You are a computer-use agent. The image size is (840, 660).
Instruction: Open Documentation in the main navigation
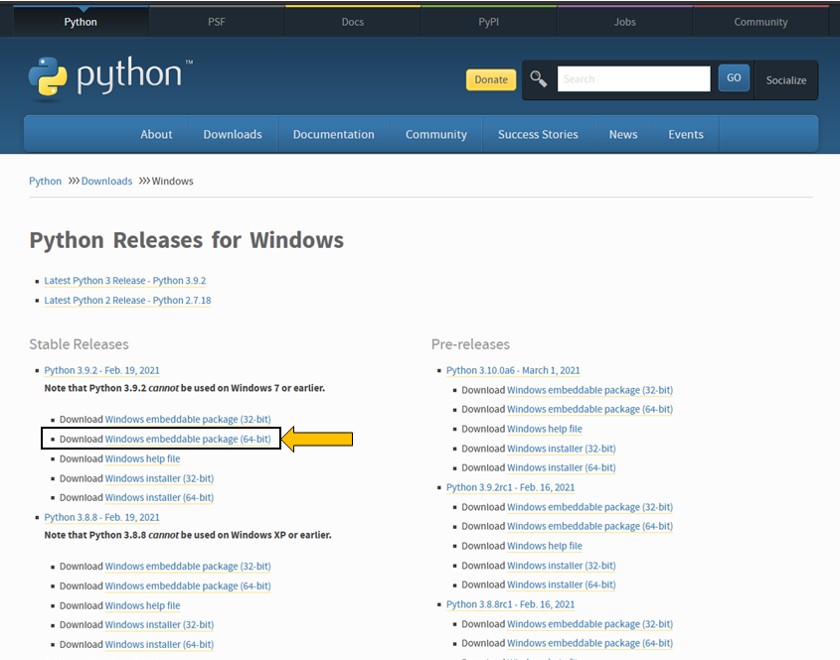333,134
